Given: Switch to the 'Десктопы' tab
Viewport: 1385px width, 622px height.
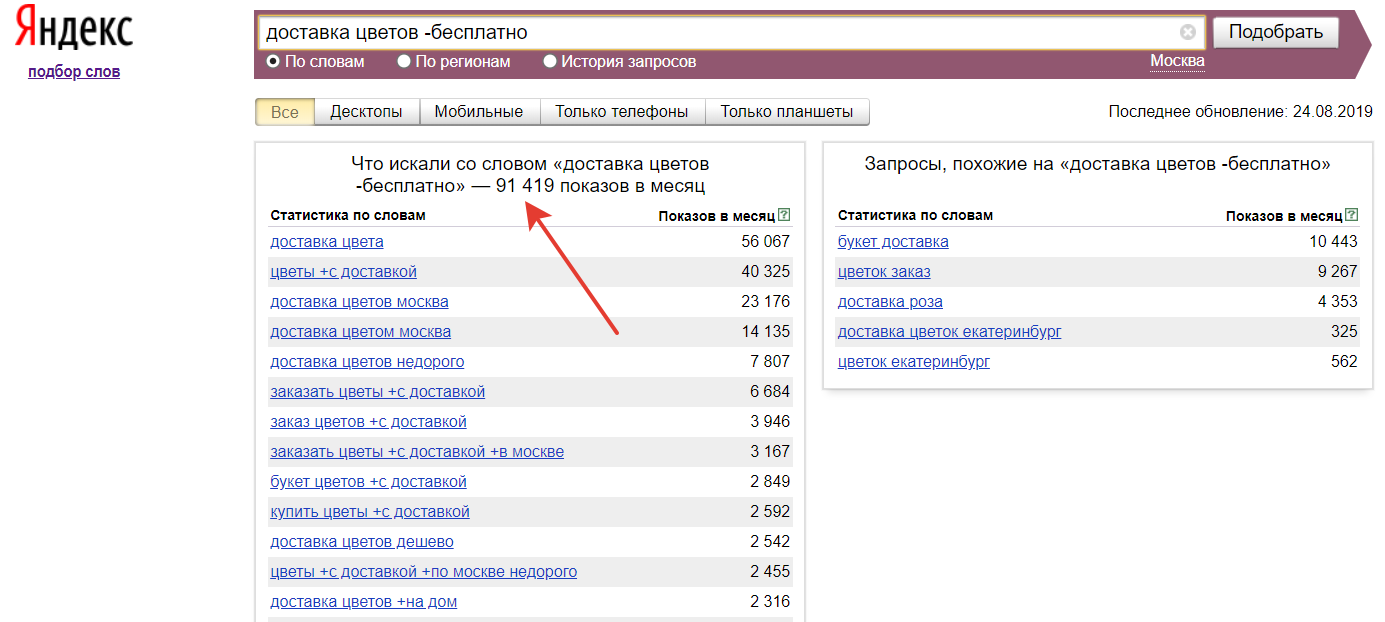Looking at the screenshot, I should (366, 112).
